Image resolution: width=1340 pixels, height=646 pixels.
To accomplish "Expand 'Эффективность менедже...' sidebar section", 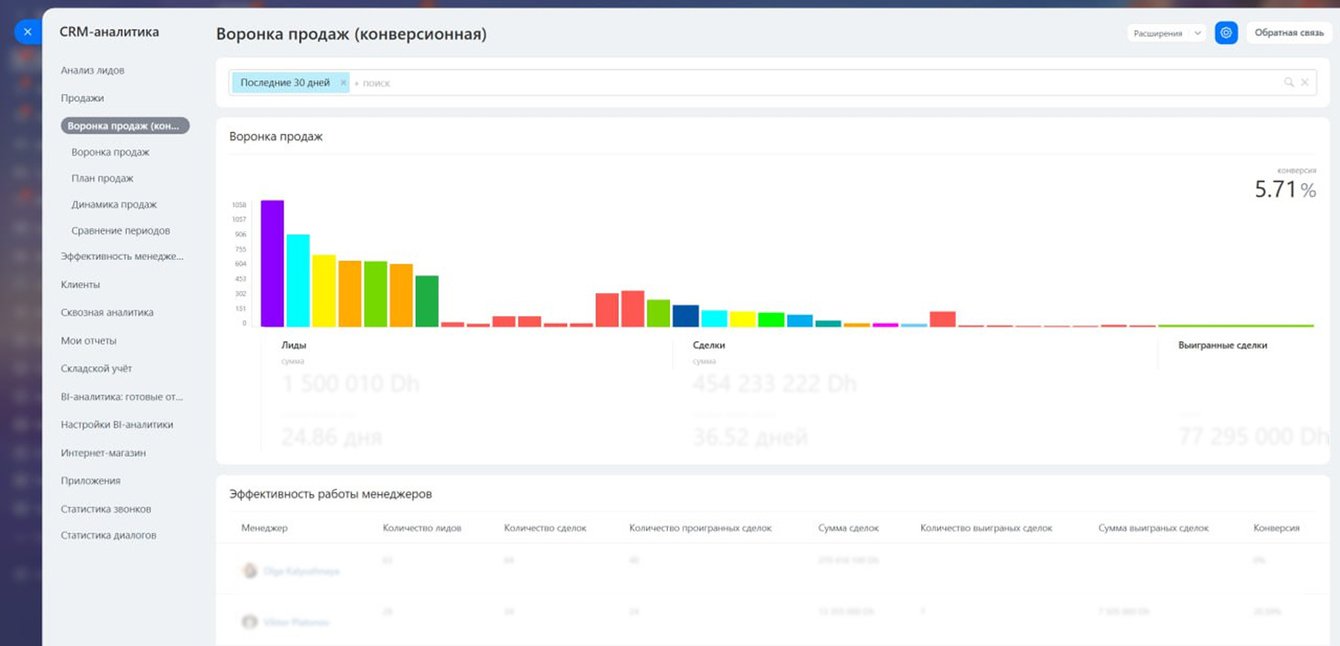I will 122,256.
